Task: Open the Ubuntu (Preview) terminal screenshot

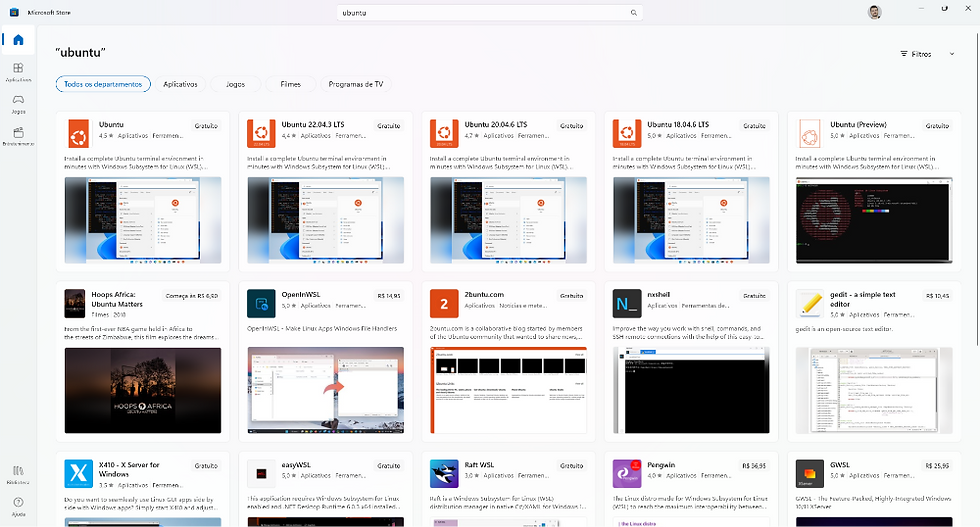Action: point(874,220)
